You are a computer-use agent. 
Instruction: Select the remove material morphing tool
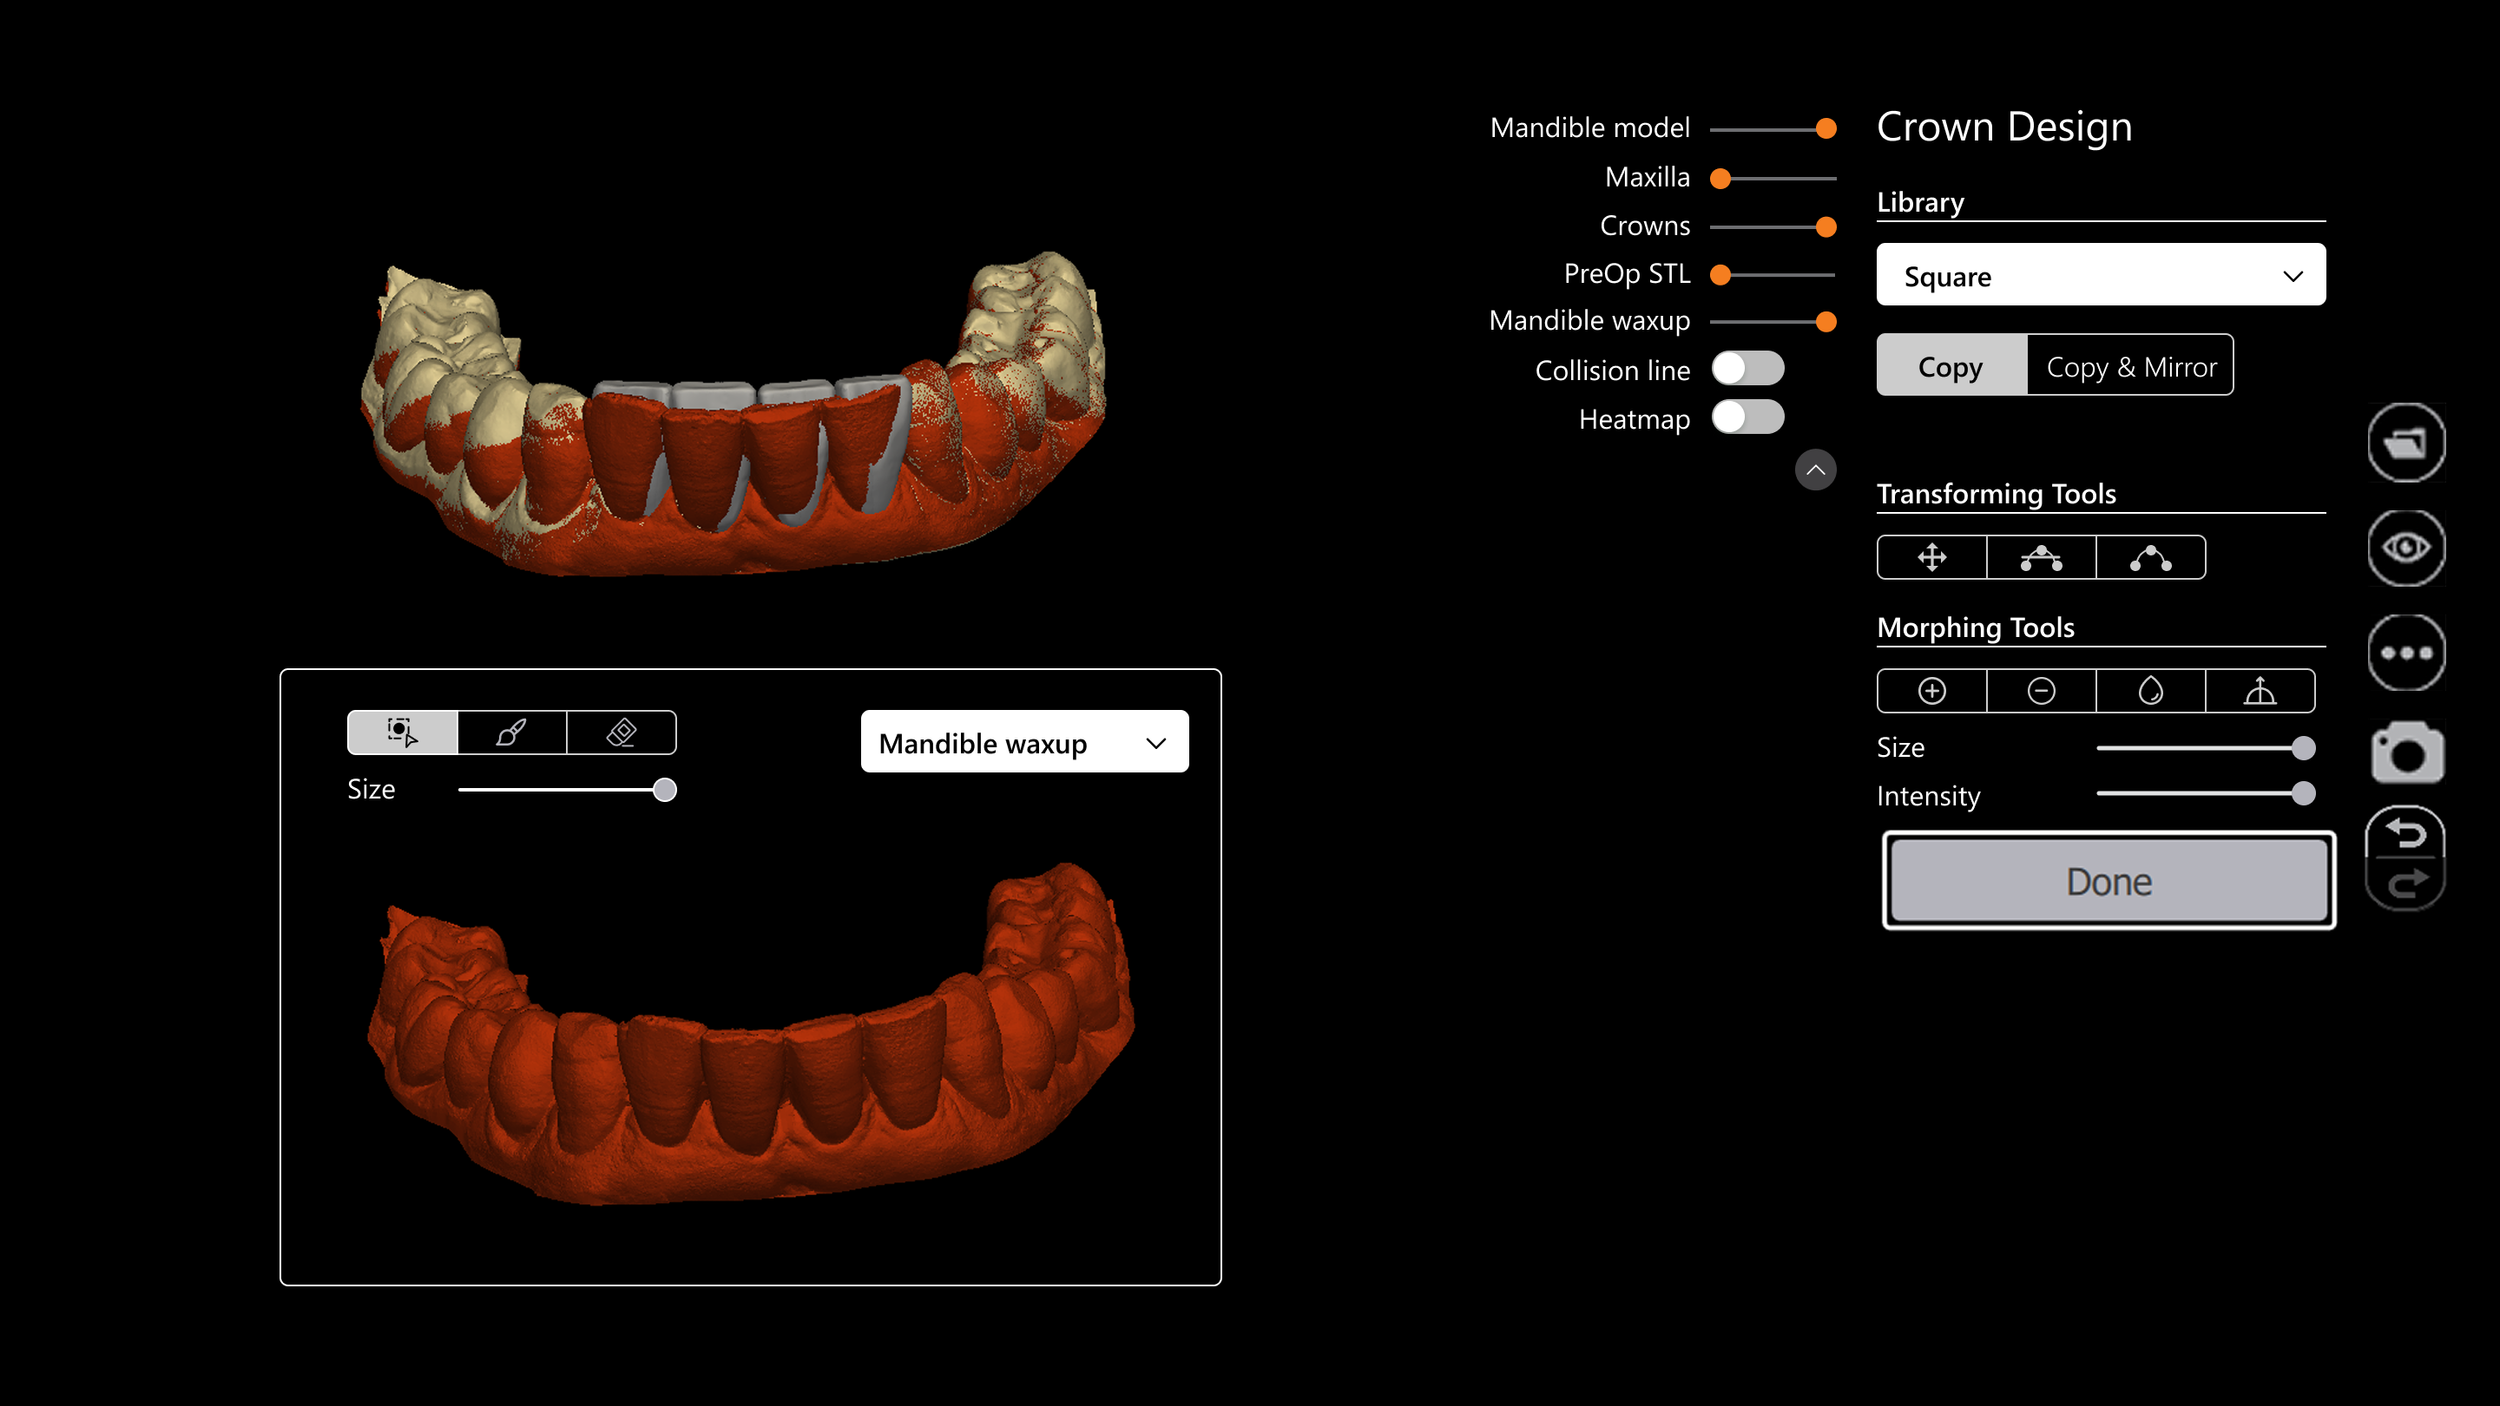pyautogui.click(x=2040, y=691)
